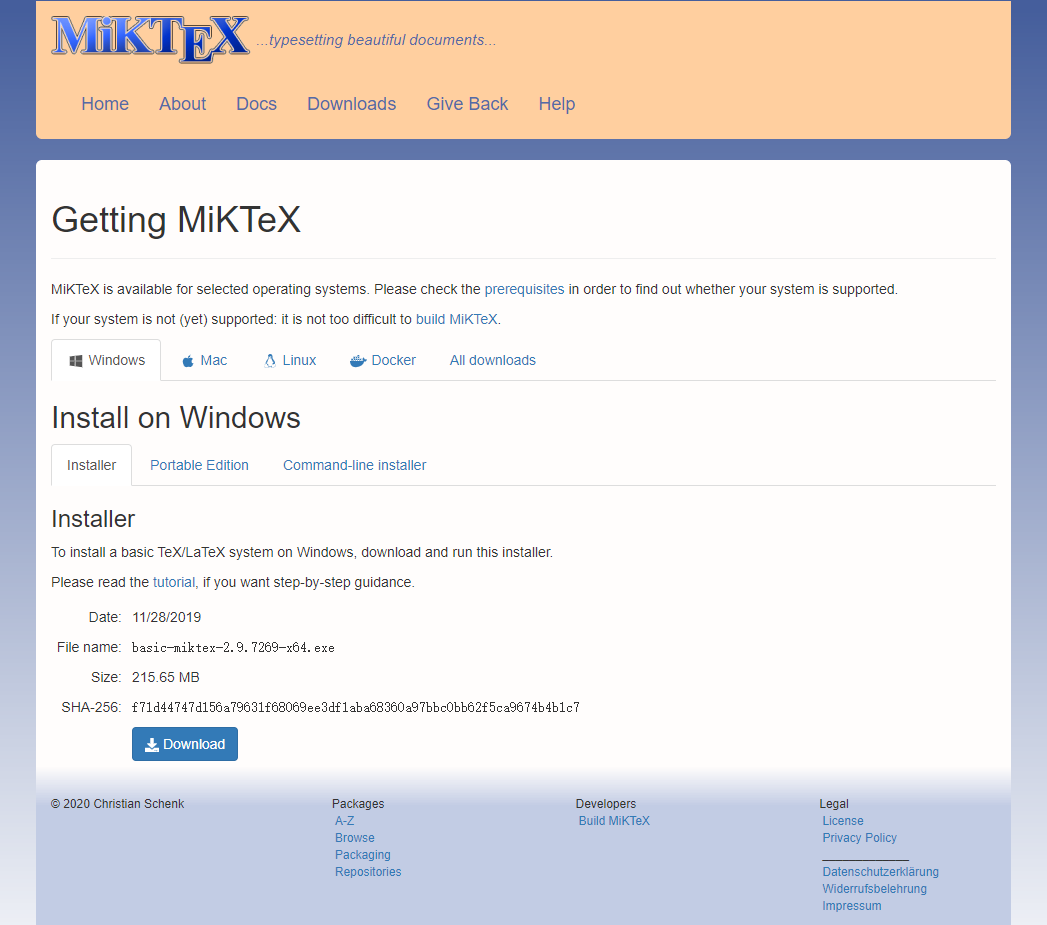Image resolution: width=1047 pixels, height=925 pixels.
Task: Click the Docker whale icon
Action: 358,361
